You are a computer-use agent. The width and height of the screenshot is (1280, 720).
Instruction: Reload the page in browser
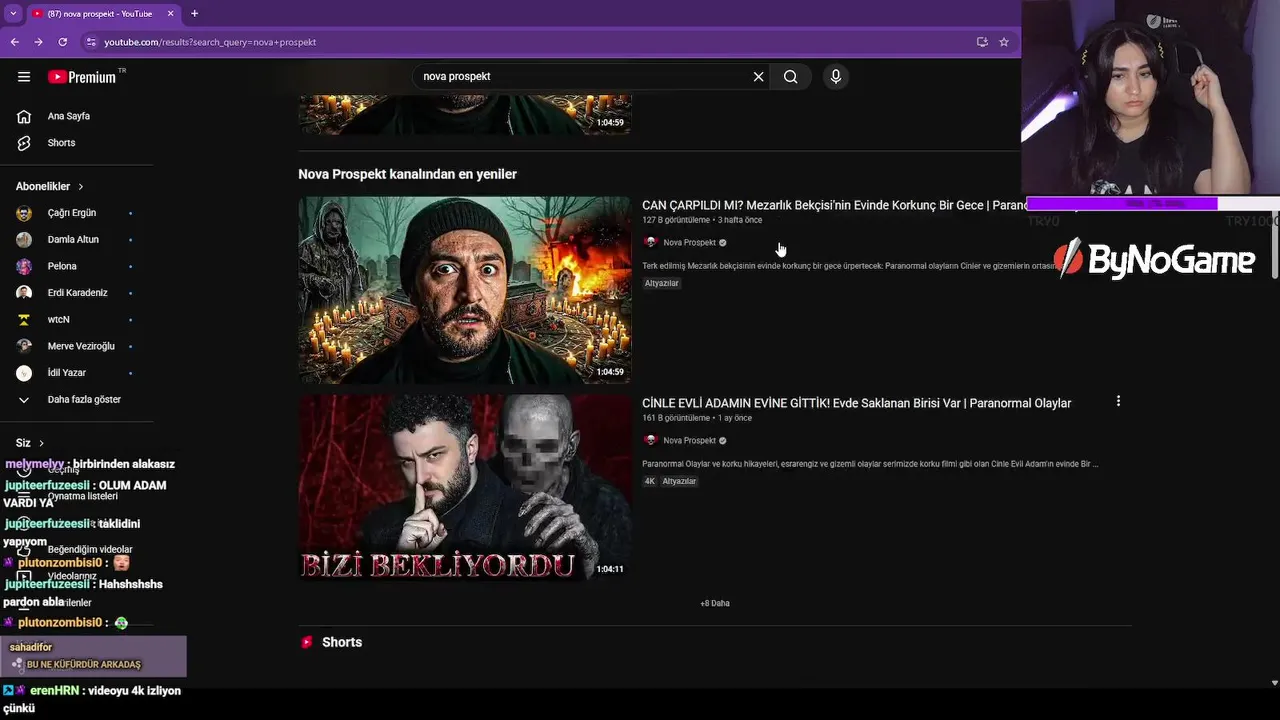62,42
